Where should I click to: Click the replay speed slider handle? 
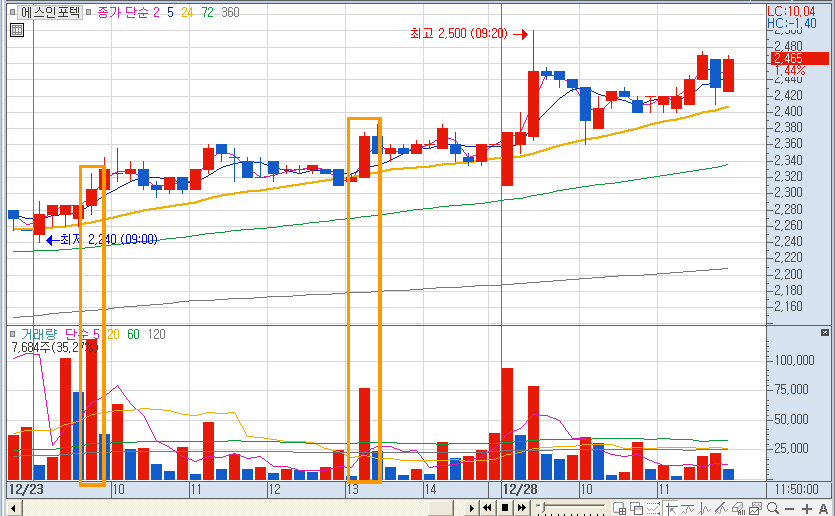coord(540,508)
